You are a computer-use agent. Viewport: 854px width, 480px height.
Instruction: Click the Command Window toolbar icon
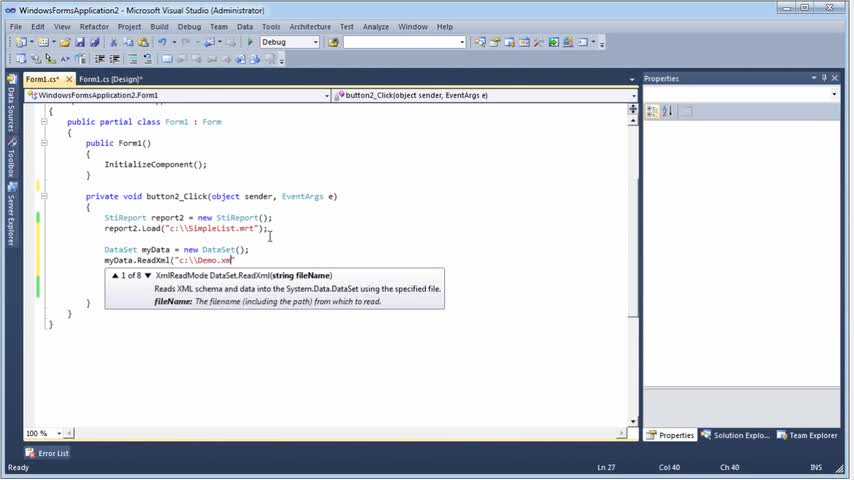(583, 42)
